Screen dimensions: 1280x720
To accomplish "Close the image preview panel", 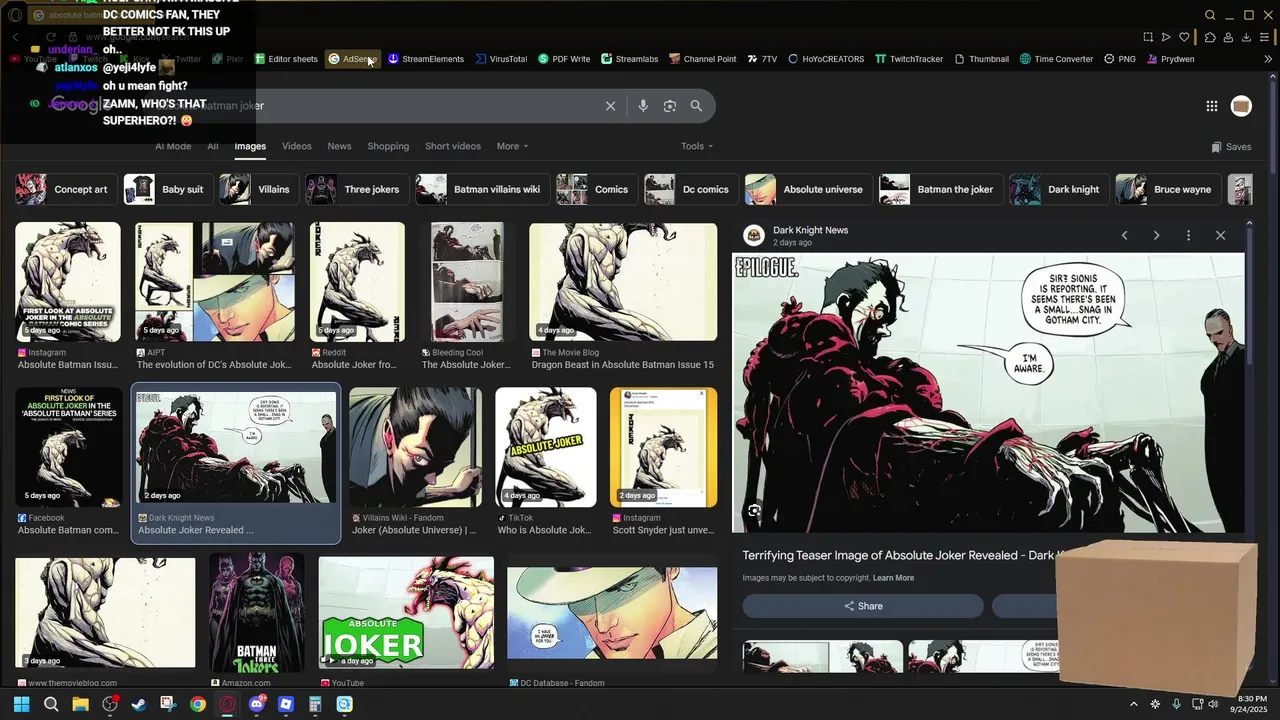I will pyautogui.click(x=1220, y=235).
